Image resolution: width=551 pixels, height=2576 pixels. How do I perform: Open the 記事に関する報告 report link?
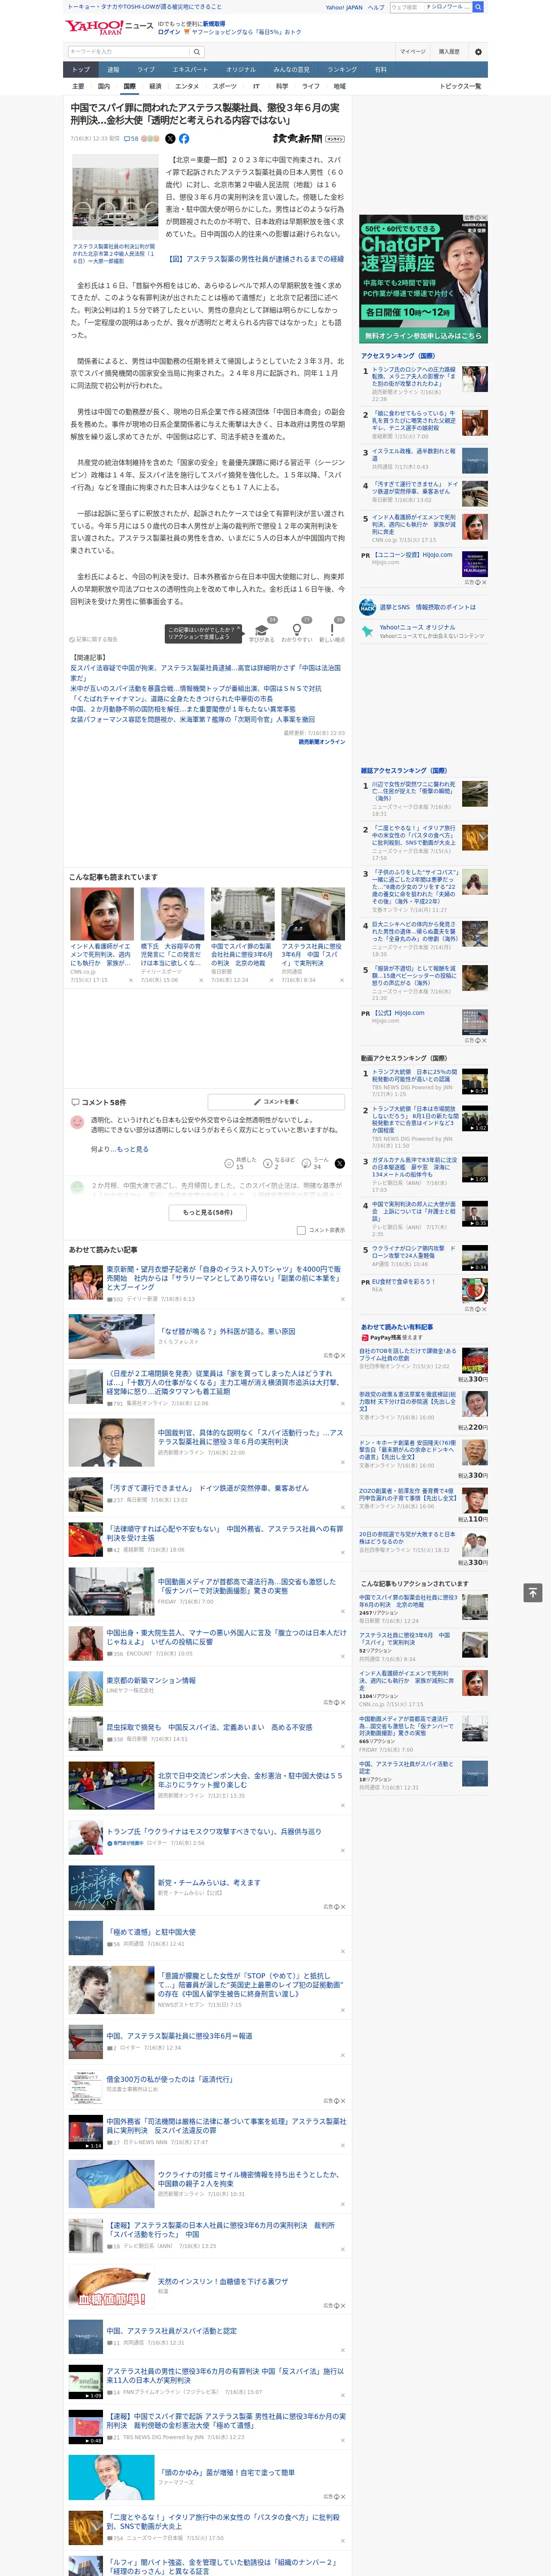tap(93, 639)
